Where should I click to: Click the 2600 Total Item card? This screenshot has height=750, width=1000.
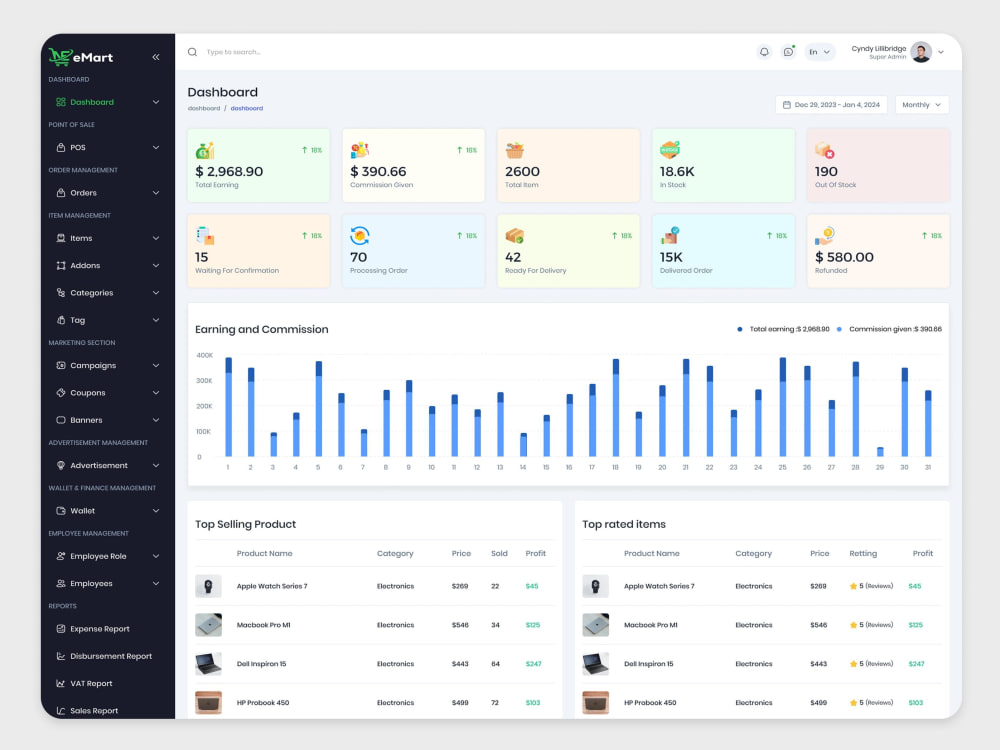pos(568,165)
